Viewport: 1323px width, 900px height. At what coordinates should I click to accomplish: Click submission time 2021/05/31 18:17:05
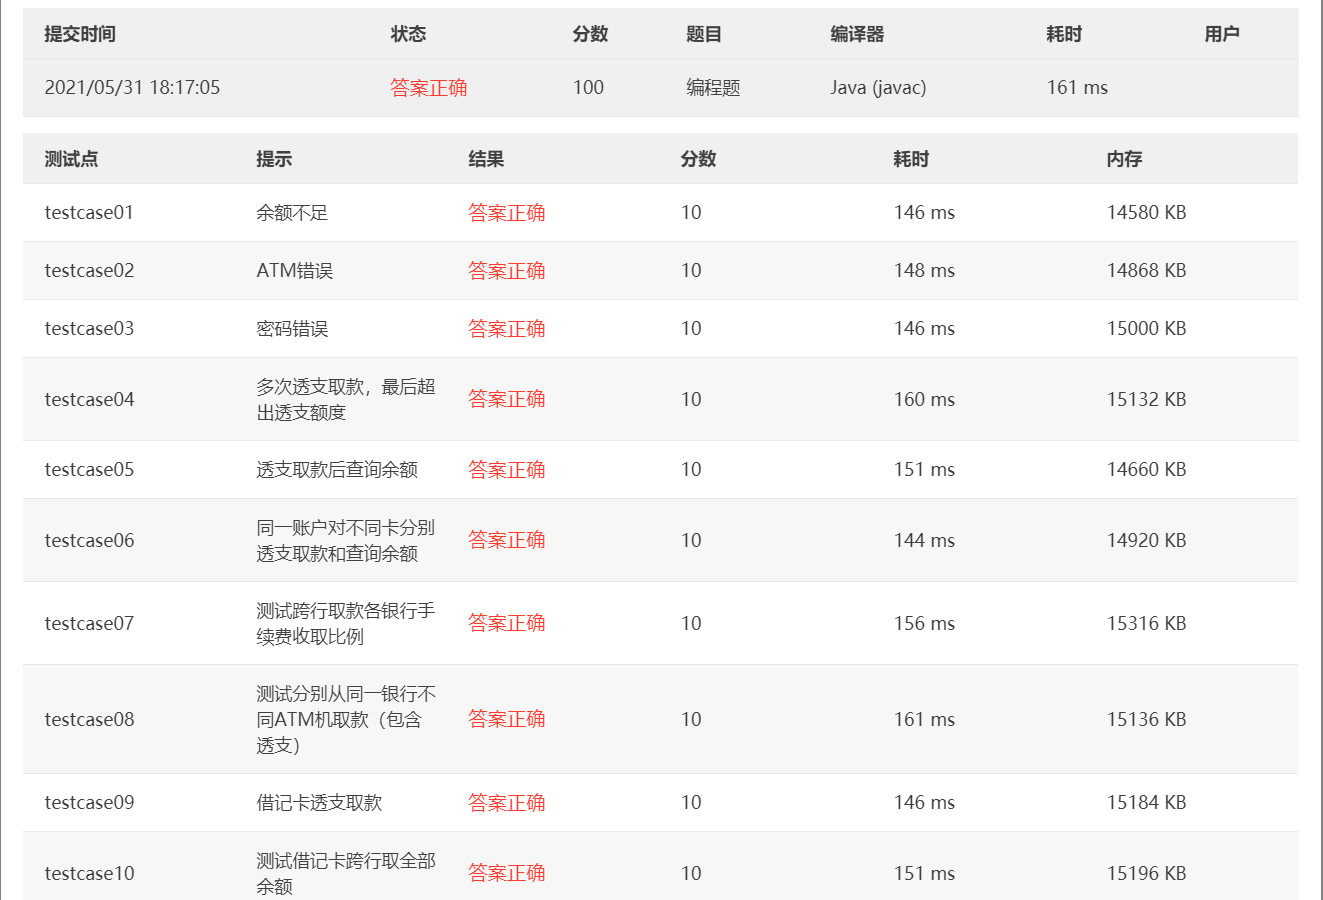point(132,88)
